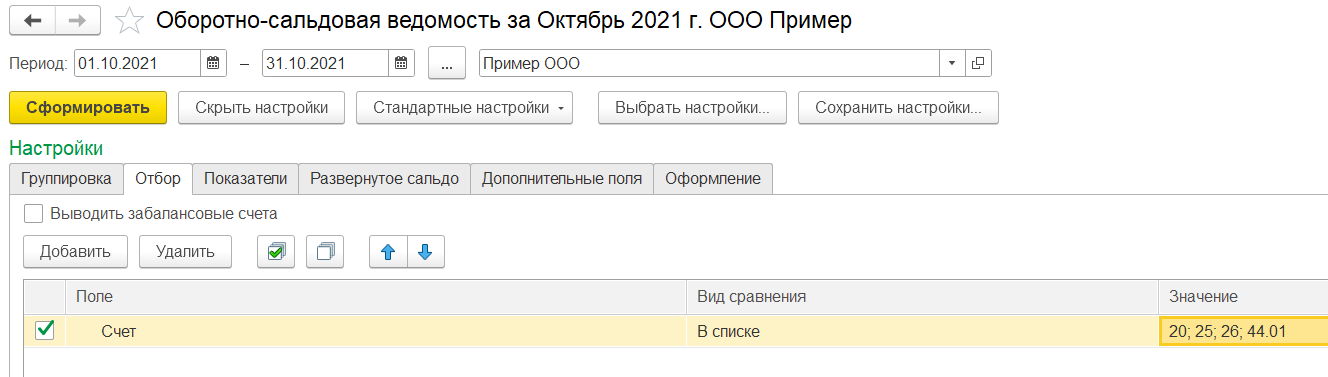Open organization card via the open-form icon
The height and width of the screenshot is (377, 1328).
[977, 63]
